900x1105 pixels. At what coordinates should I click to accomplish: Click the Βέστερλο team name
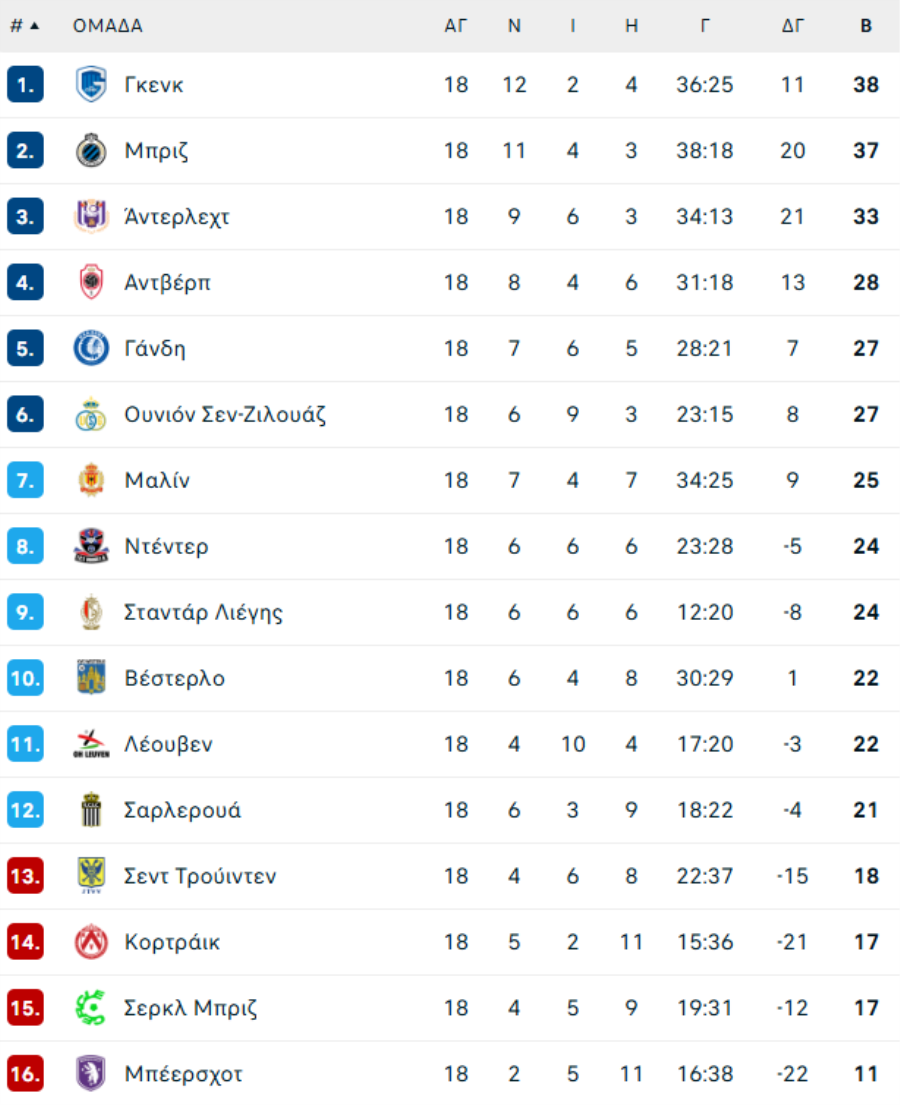click(175, 678)
